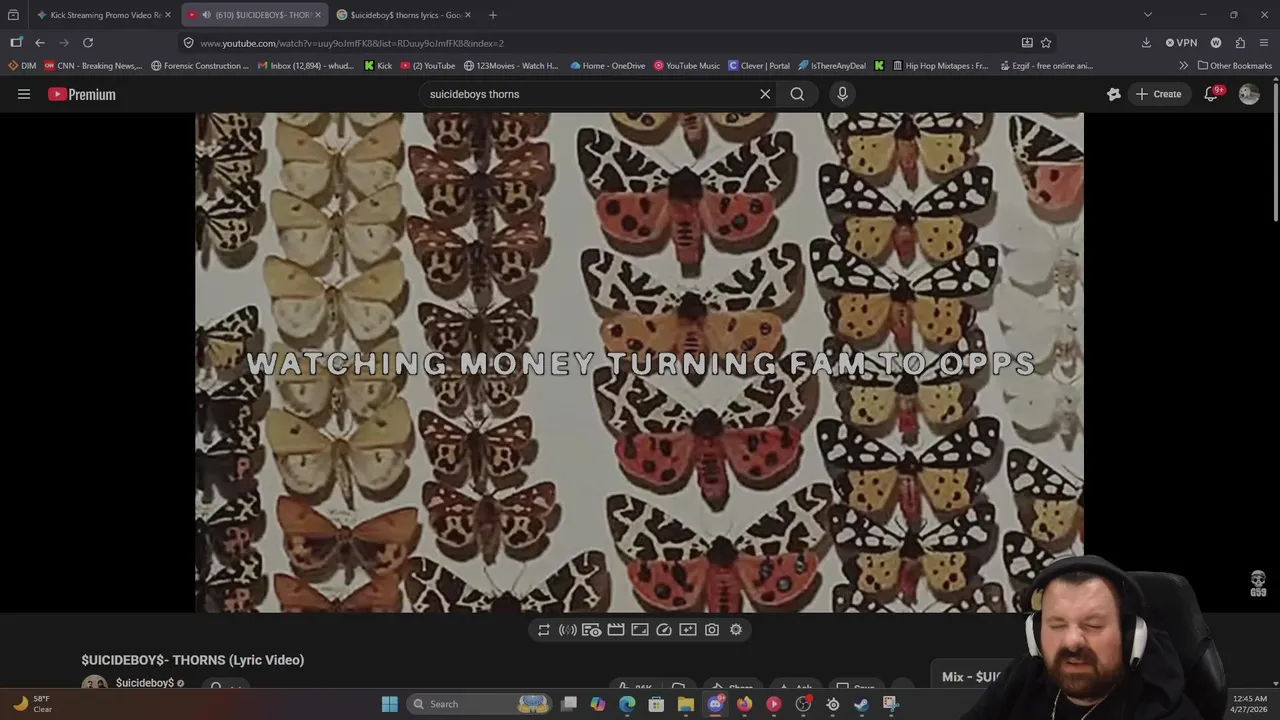Screen dimensions: 1280x720
Task: Open the account avatar menu
Action: point(1249,94)
